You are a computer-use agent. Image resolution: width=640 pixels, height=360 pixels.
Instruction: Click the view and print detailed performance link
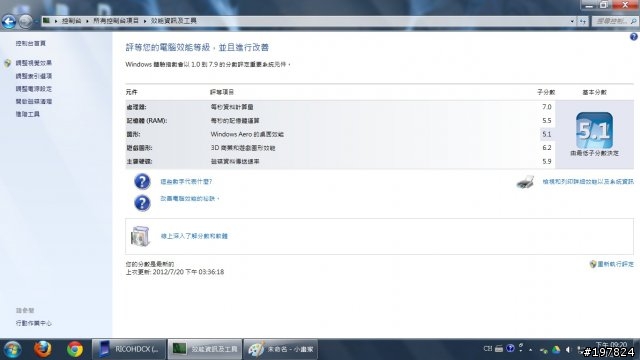pos(588,182)
